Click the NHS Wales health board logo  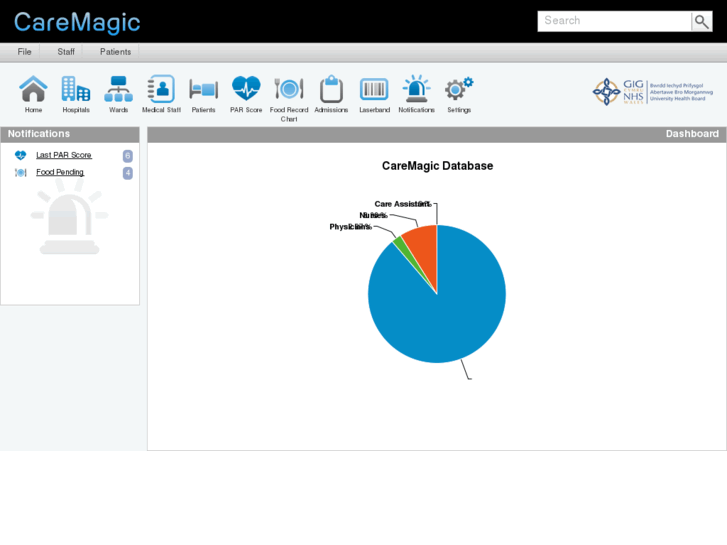653,92
